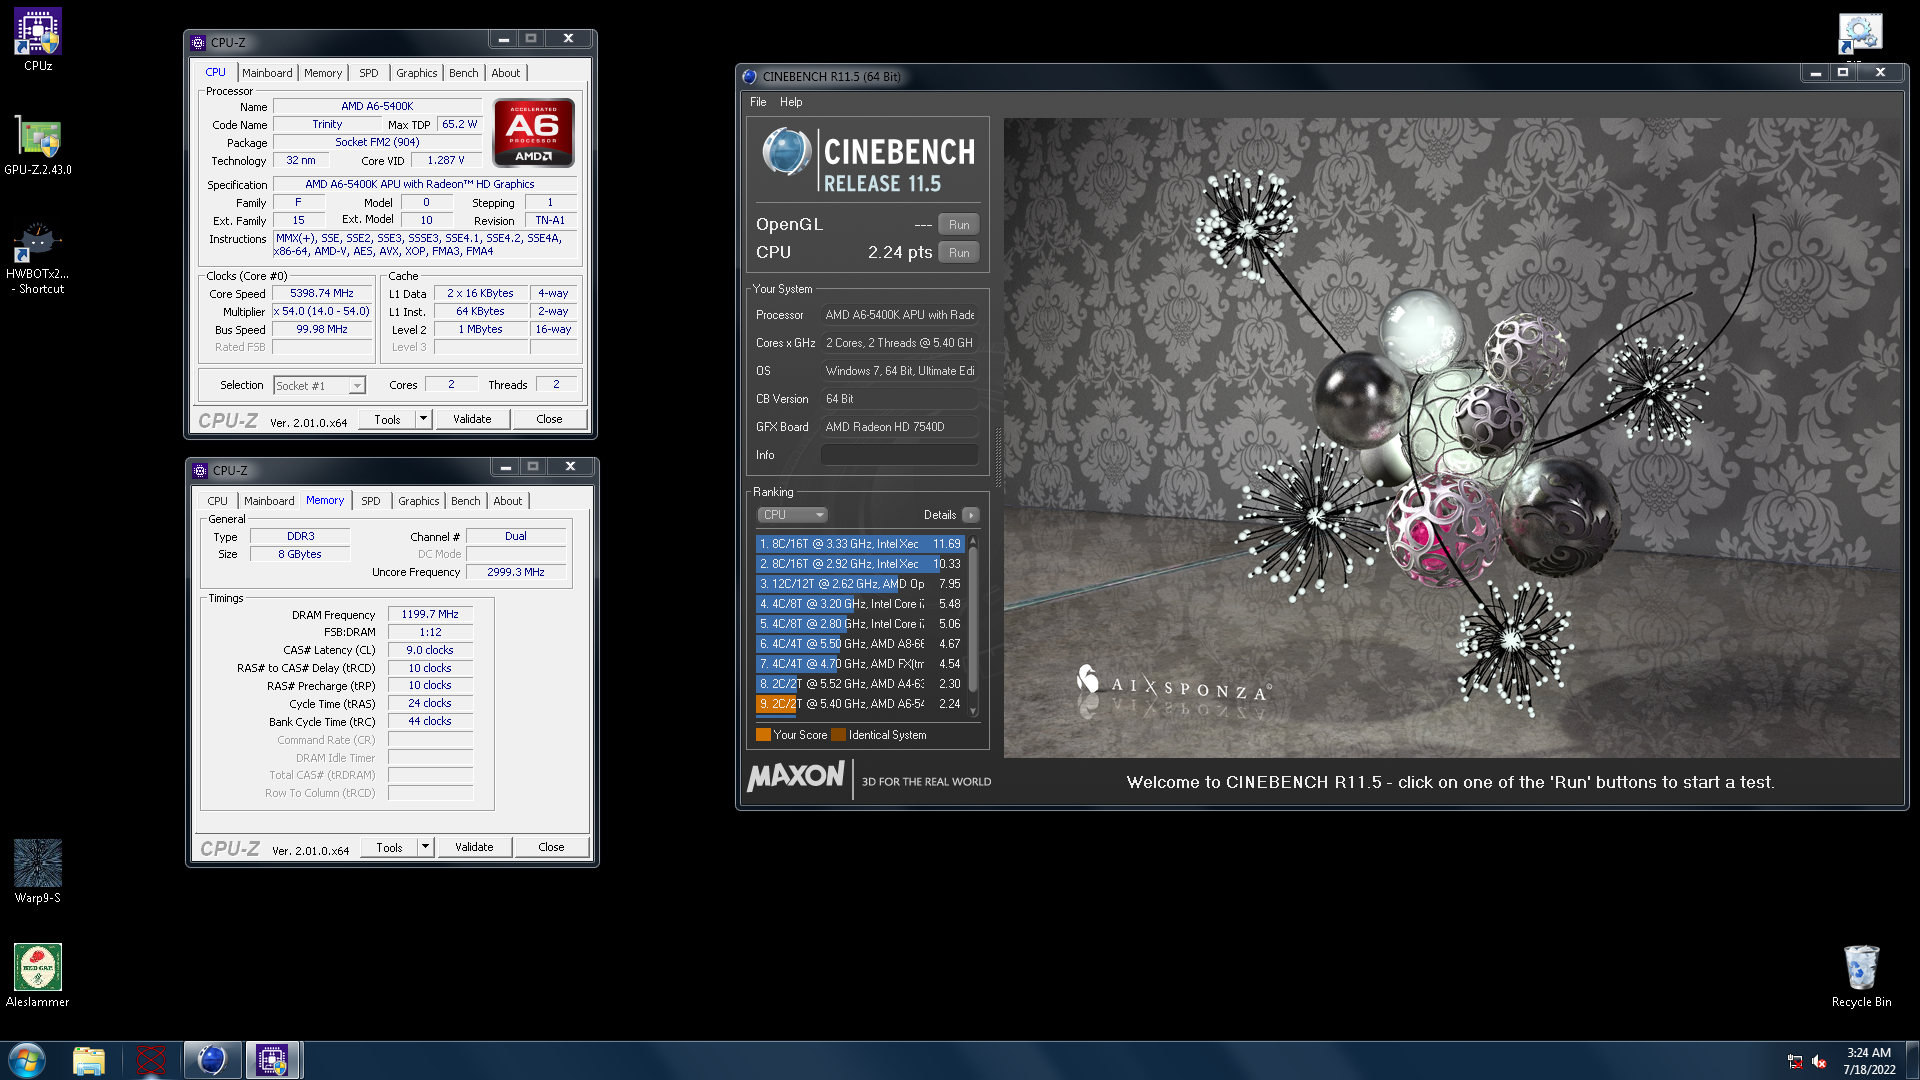
Task: Click Validate in upper CPU-Z window
Action: click(x=472, y=419)
